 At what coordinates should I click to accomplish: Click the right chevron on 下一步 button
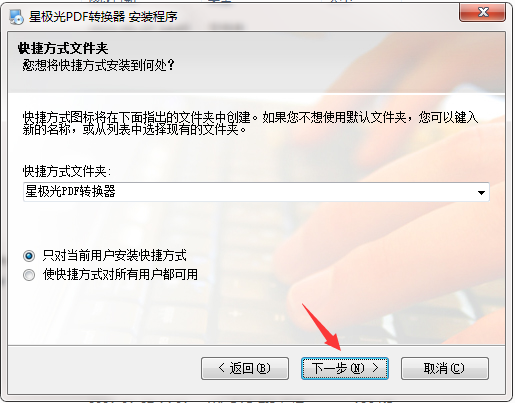pyautogui.click(x=376, y=368)
